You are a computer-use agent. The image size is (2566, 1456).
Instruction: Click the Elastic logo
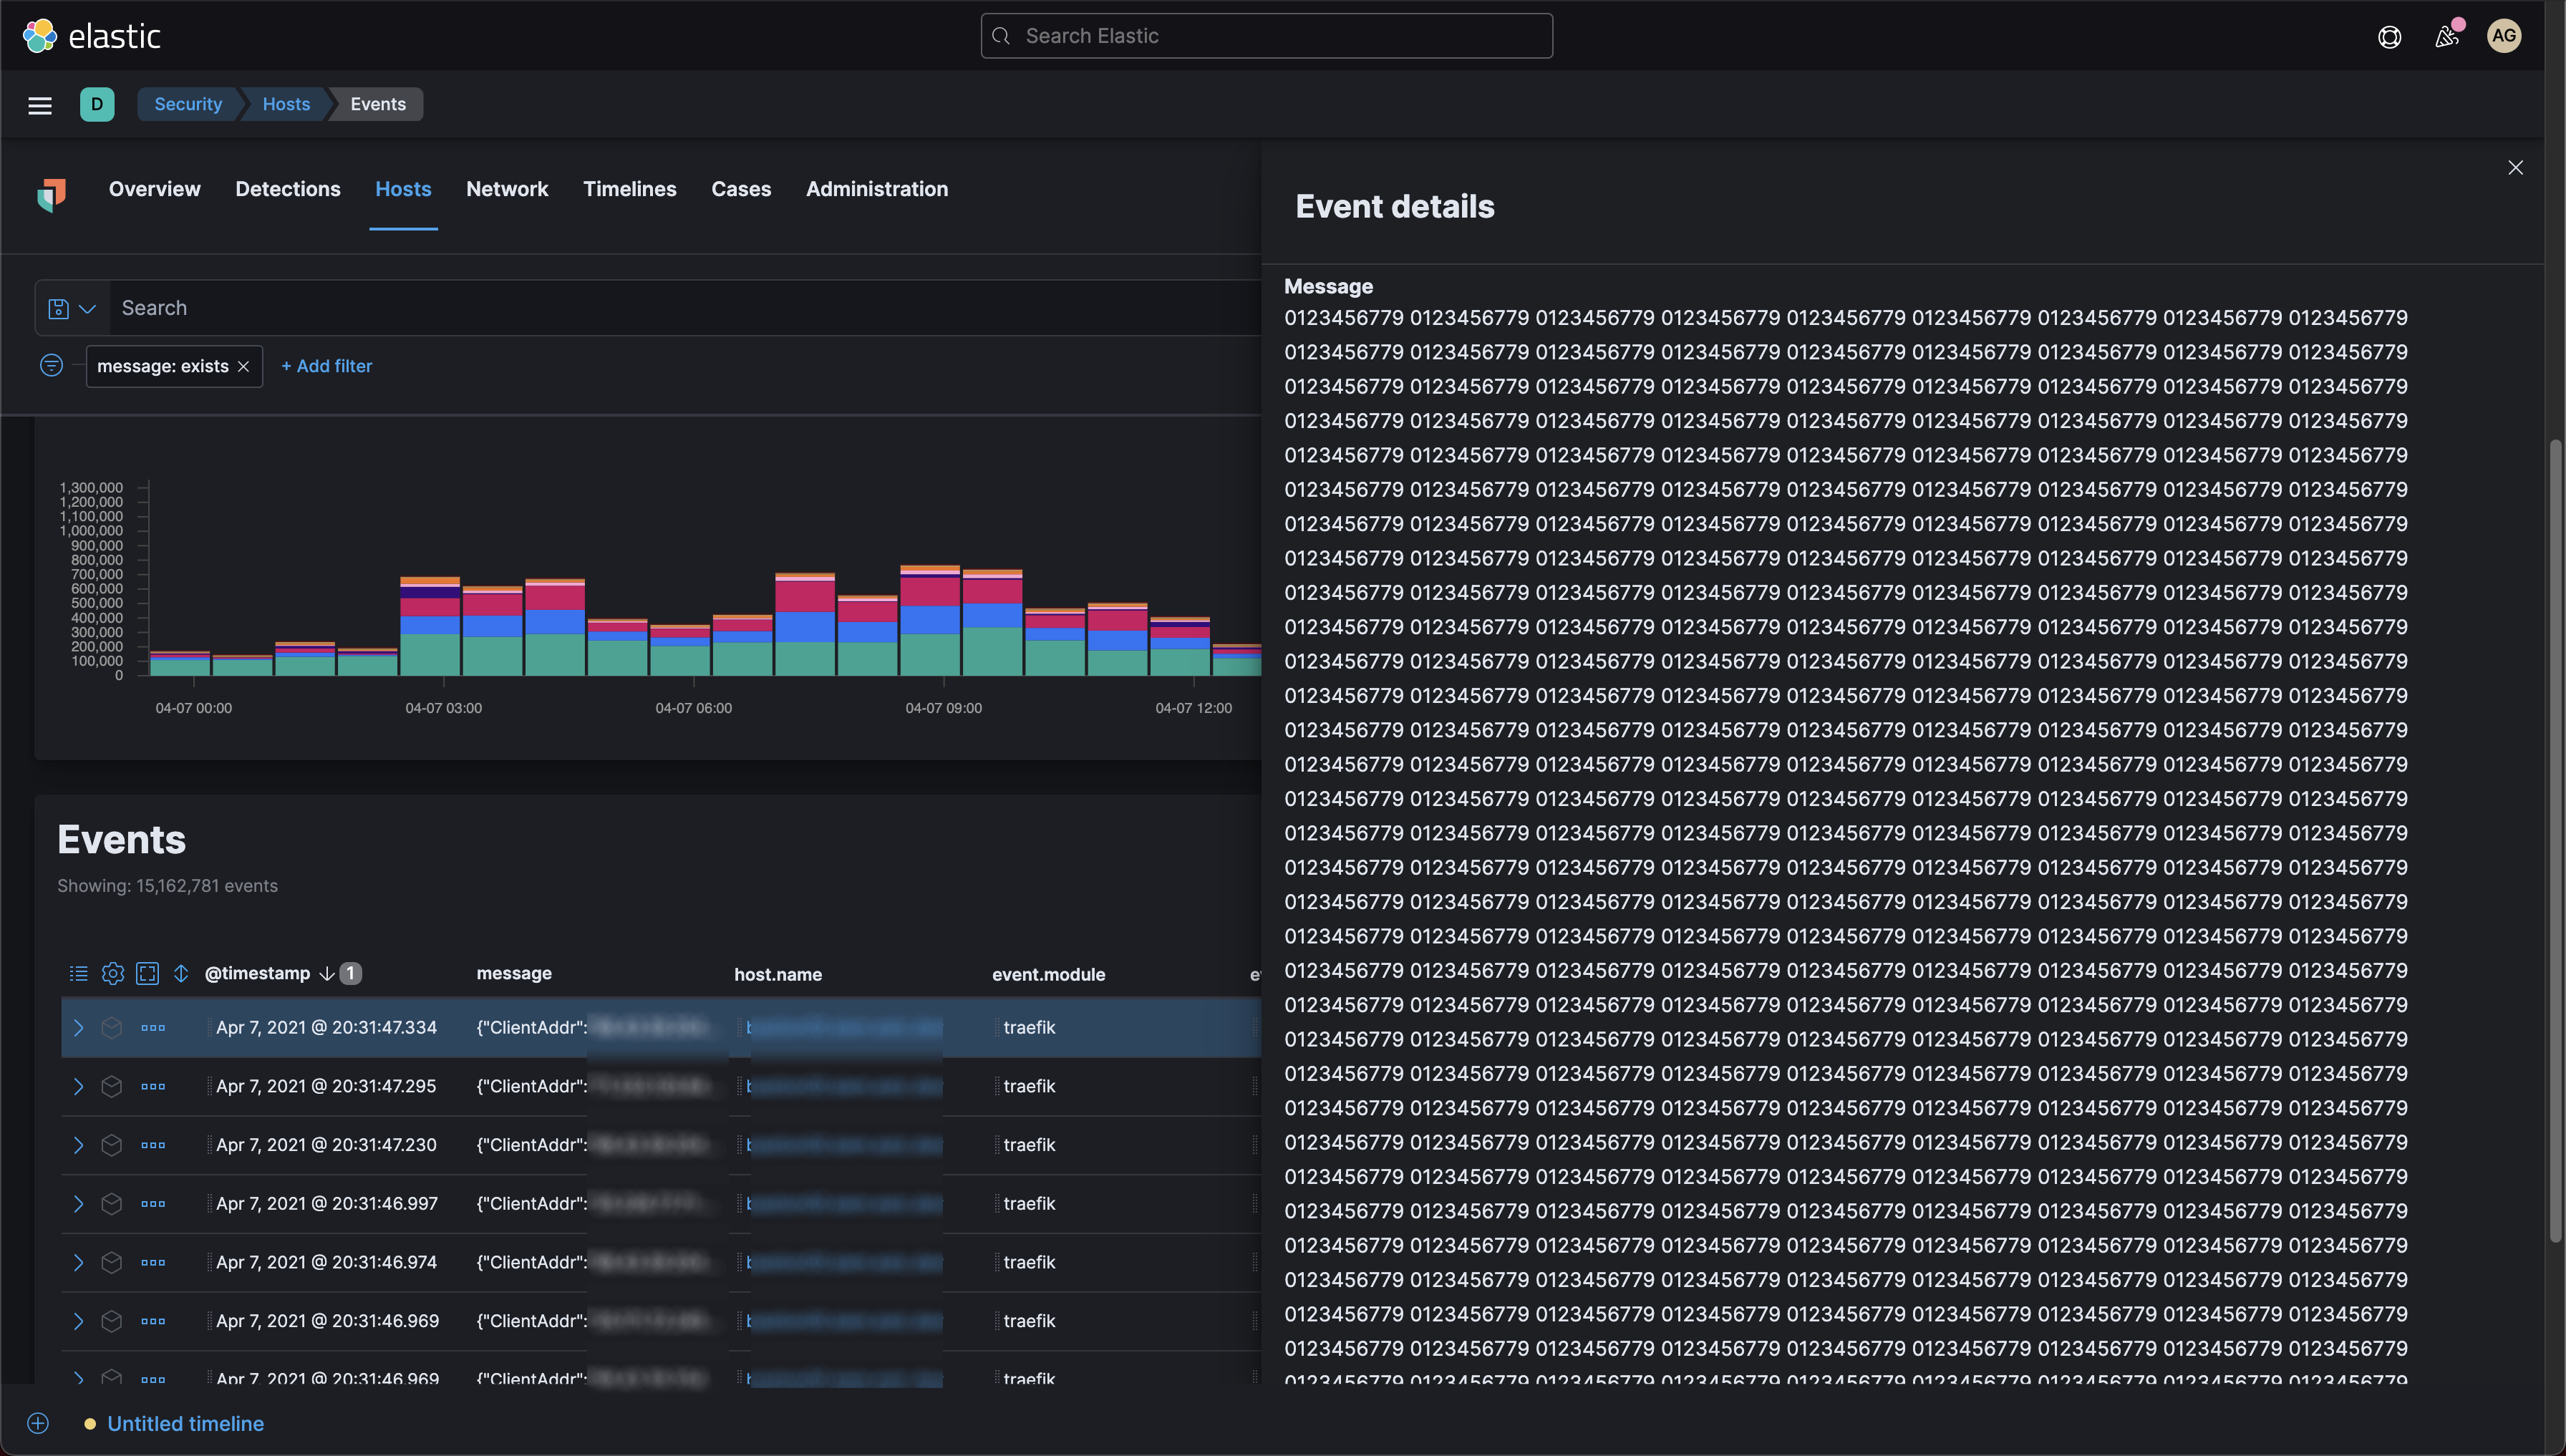pos(91,36)
